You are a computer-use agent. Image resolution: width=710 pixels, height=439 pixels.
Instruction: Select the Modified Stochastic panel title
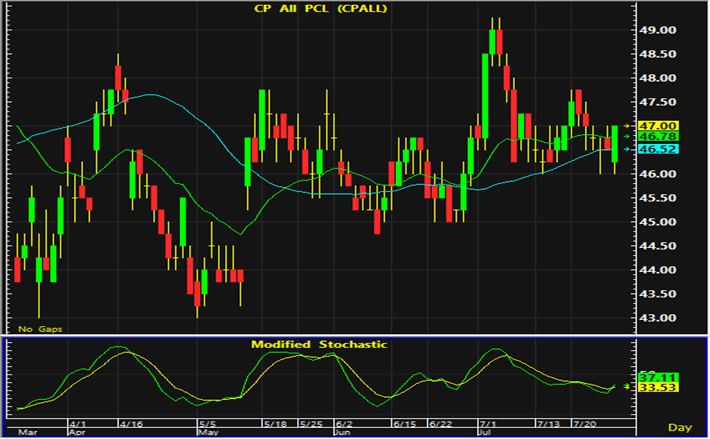tap(319, 344)
